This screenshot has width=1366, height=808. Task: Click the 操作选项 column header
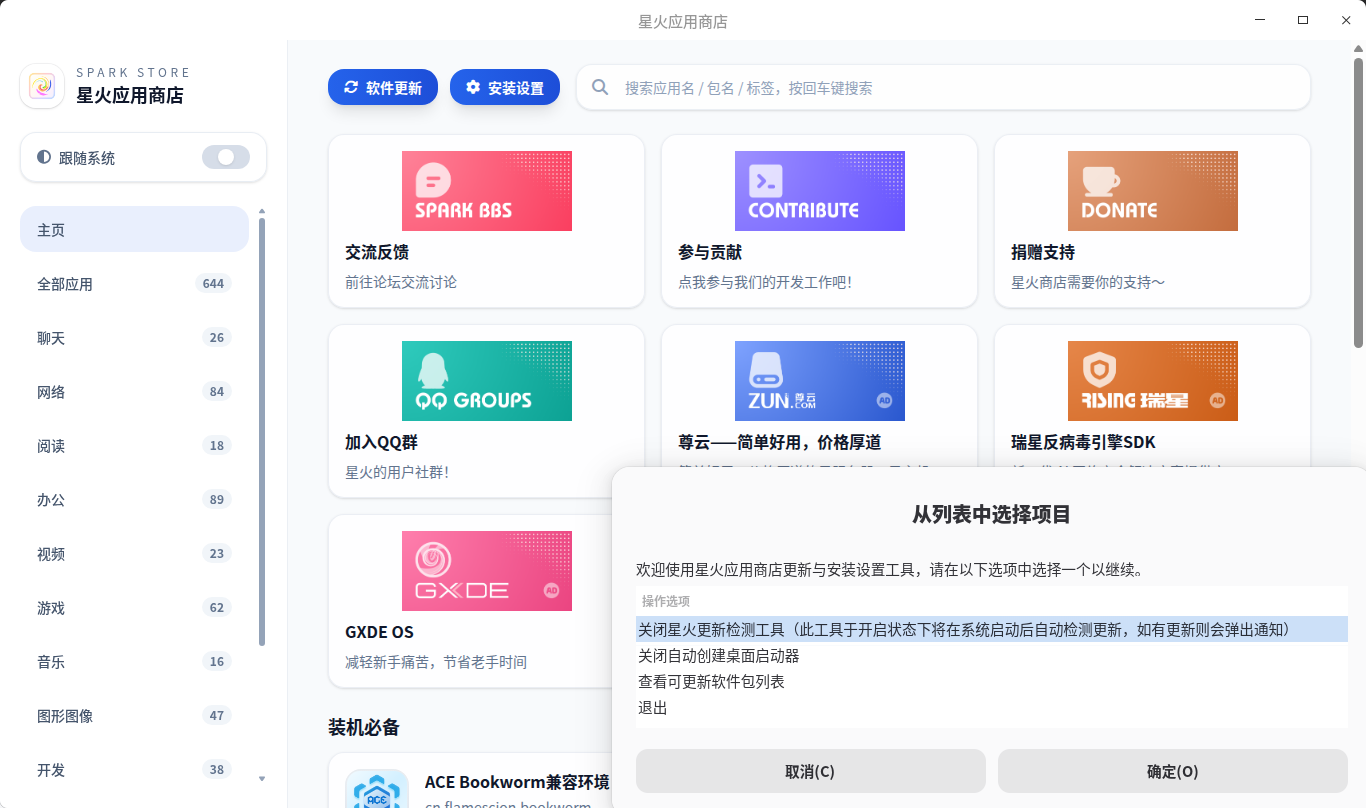666,601
